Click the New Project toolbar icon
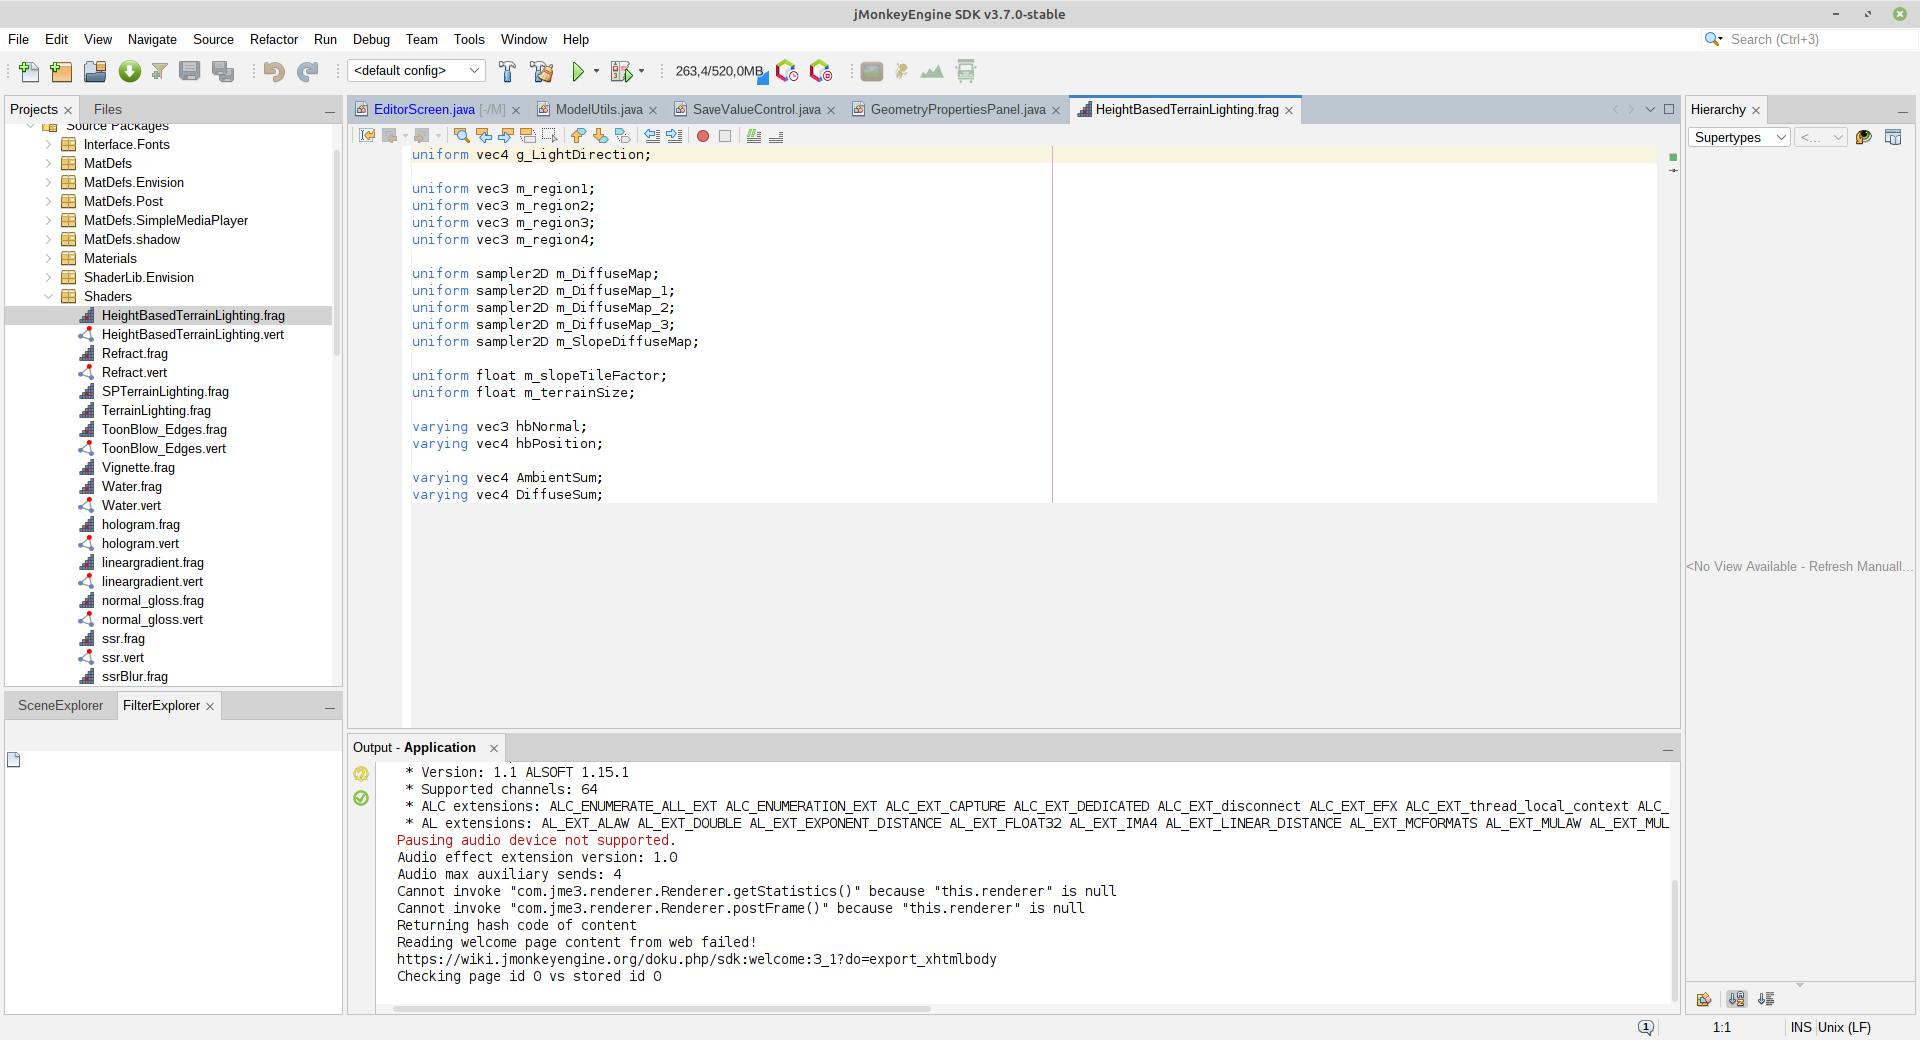Image resolution: width=1920 pixels, height=1040 pixels. [x=61, y=71]
